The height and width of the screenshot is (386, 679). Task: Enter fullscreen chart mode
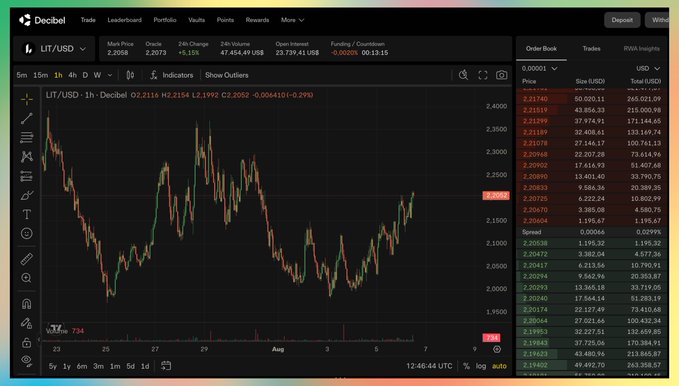point(482,75)
